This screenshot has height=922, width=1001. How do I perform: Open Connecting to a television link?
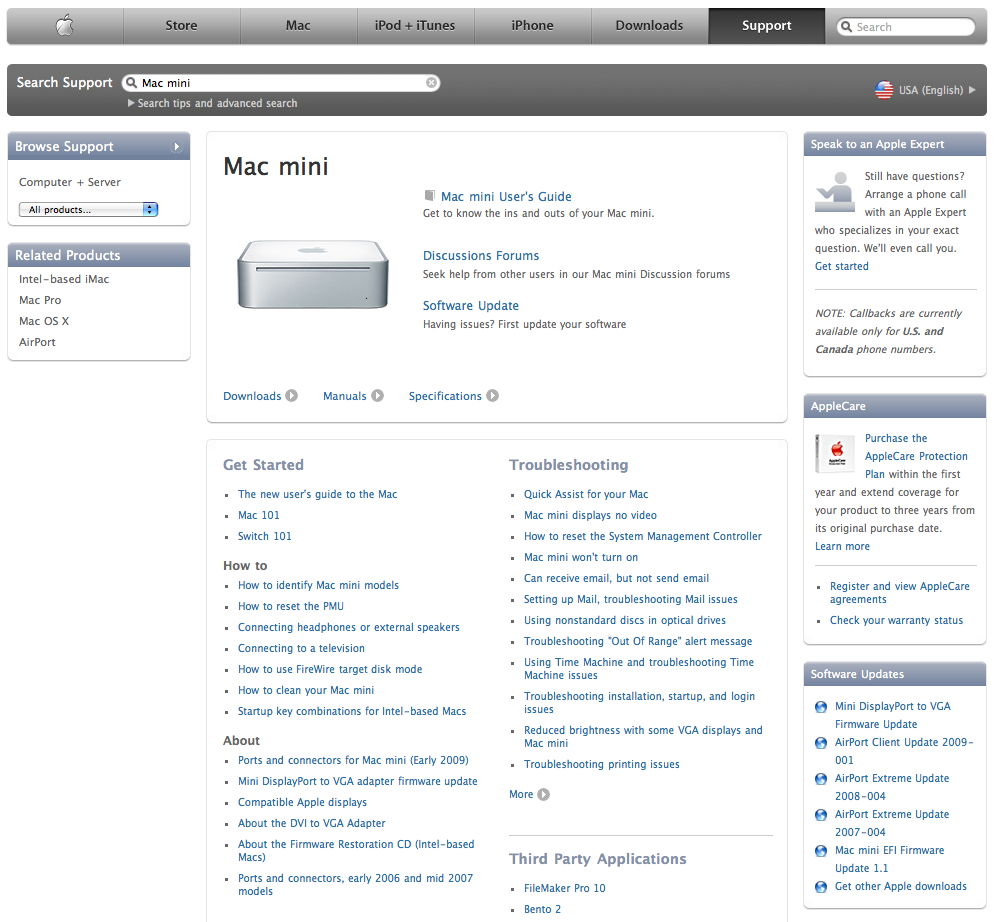(301, 648)
